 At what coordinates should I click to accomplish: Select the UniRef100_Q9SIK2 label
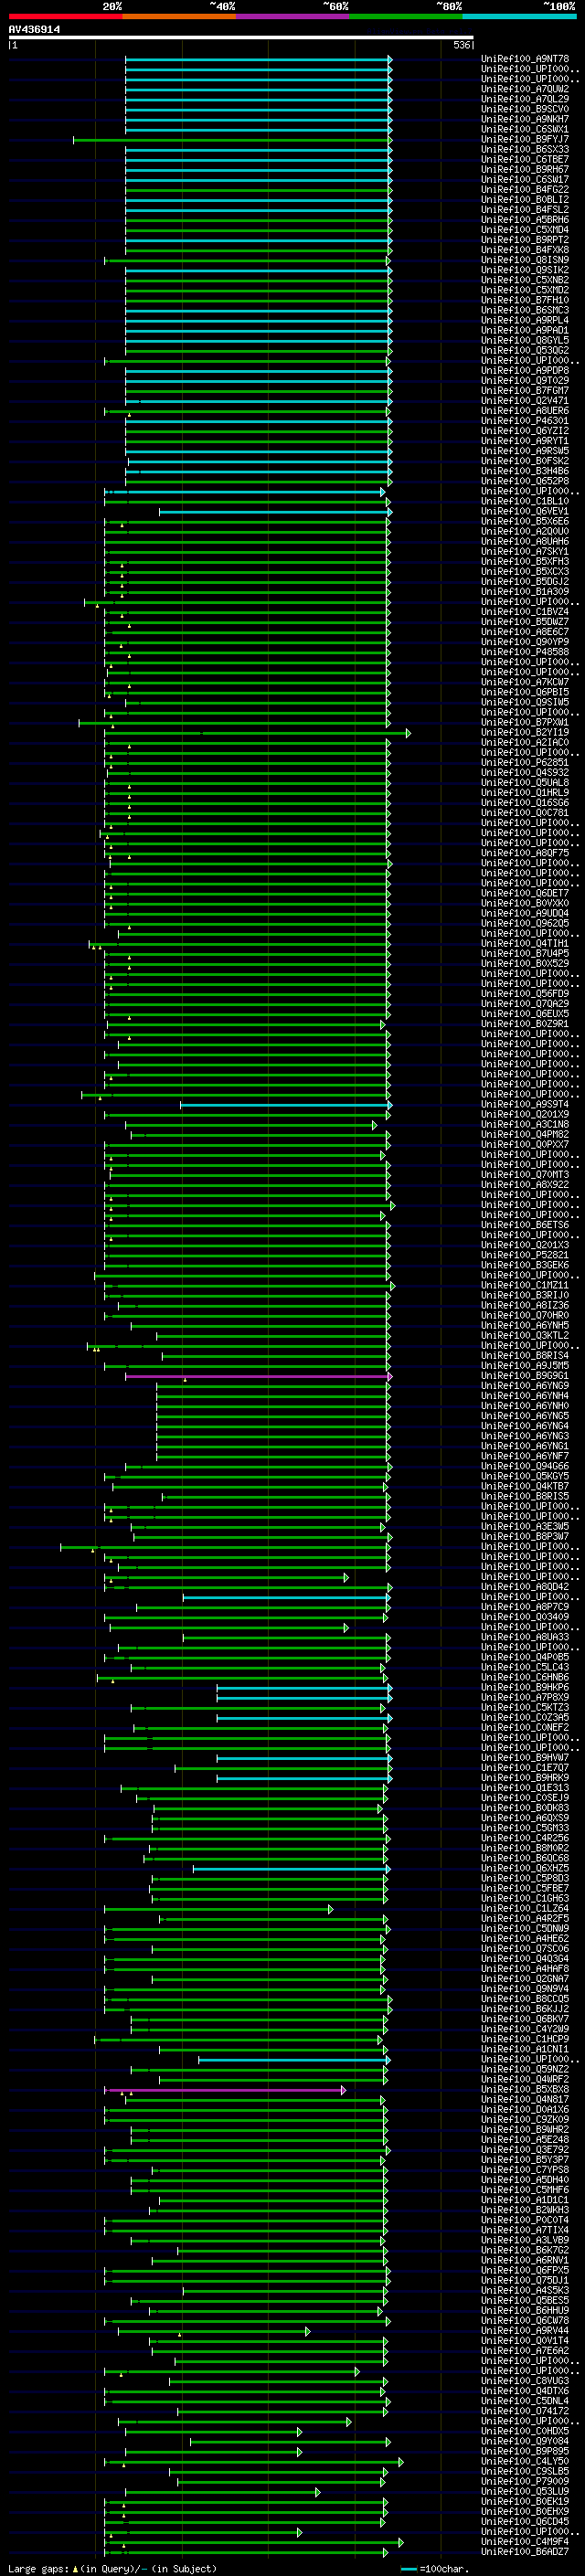click(x=525, y=270)
